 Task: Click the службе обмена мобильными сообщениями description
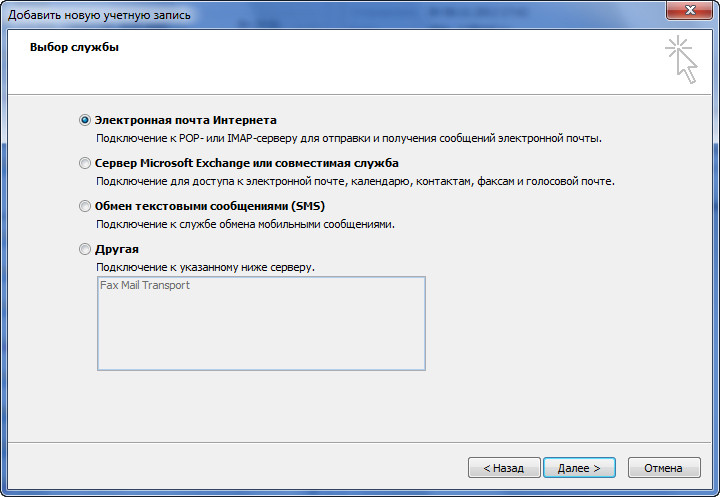[x=245, y=225]
